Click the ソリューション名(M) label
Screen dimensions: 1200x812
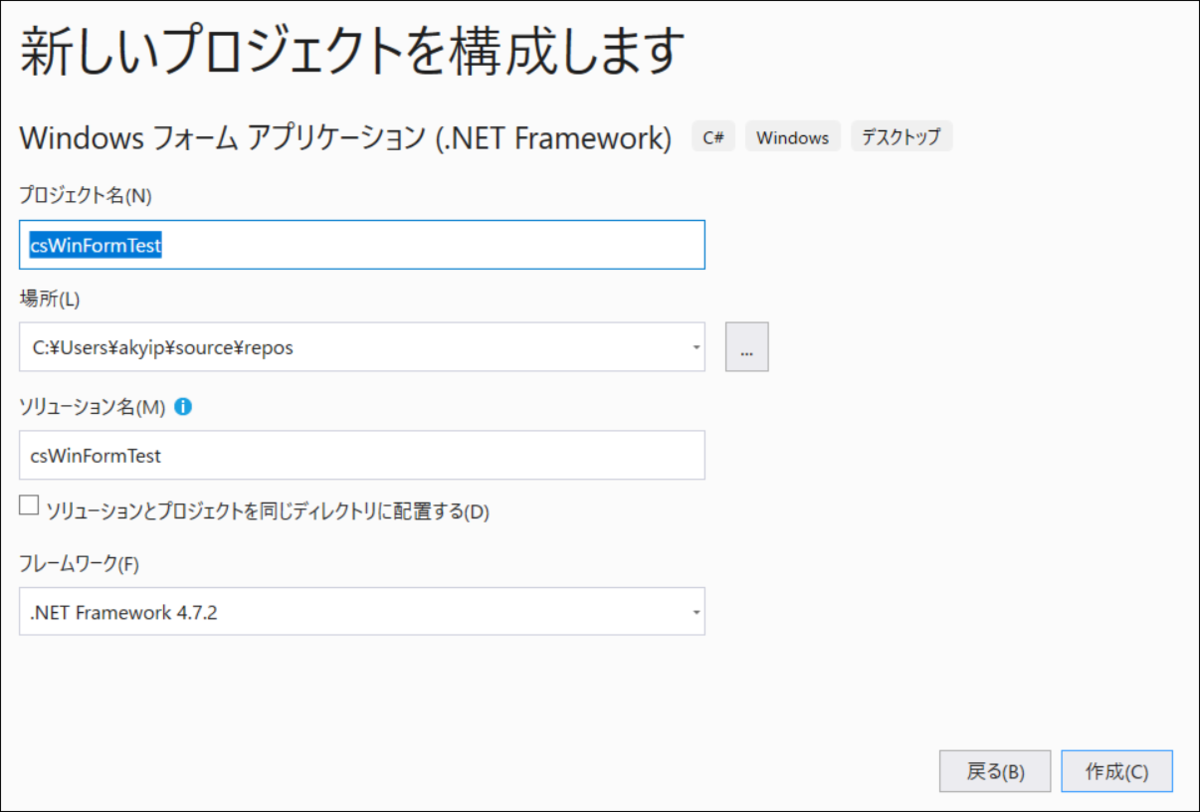point(92,407)
